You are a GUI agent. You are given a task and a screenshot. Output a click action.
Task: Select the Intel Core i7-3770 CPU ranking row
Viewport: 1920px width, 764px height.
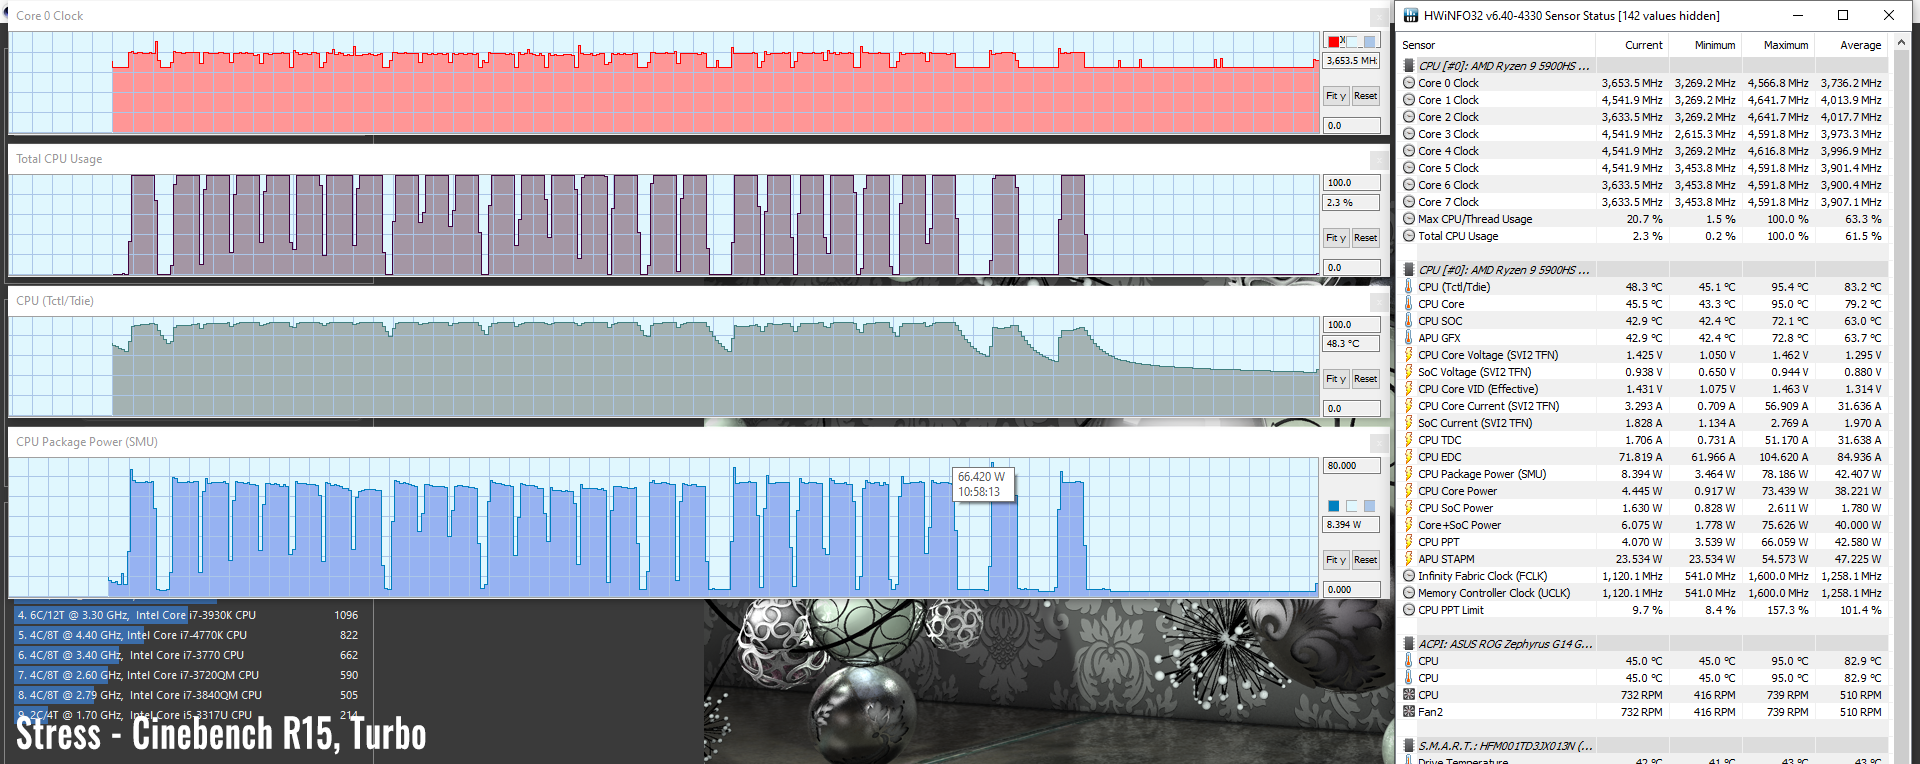pos(187,655)
